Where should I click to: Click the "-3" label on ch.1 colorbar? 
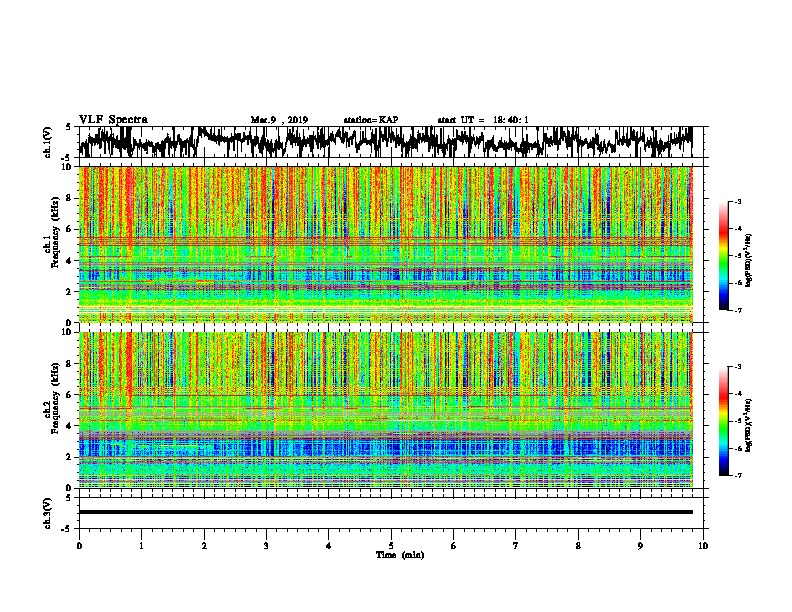coord(738,201)
